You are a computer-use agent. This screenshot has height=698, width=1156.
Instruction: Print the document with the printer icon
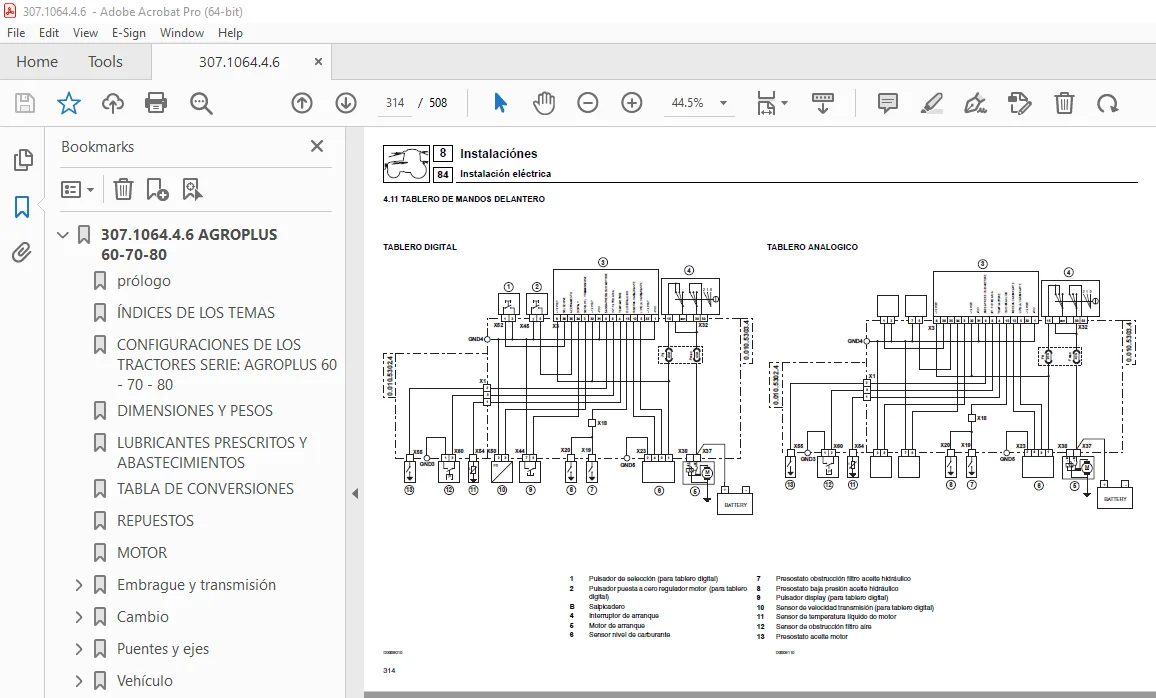156,103
